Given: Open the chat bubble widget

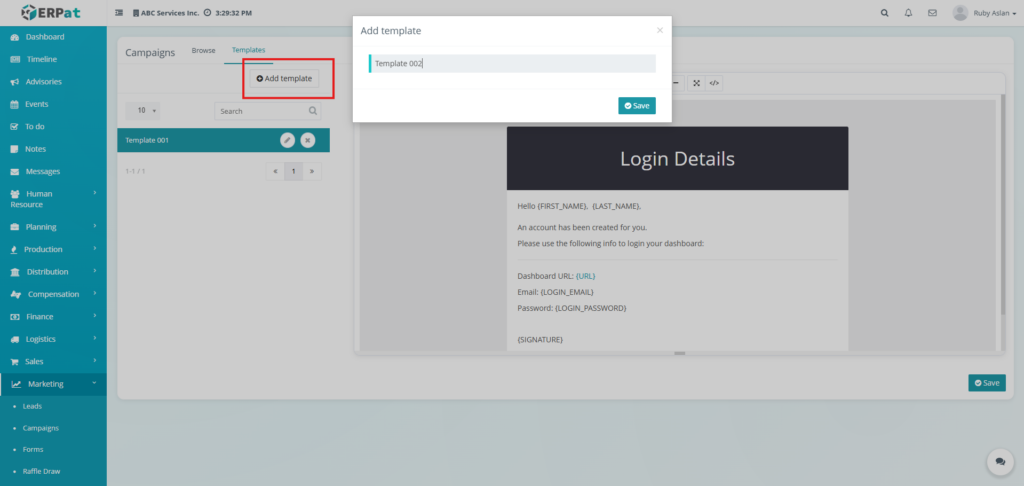Looking at the screenshot, I should point(1000,461).
